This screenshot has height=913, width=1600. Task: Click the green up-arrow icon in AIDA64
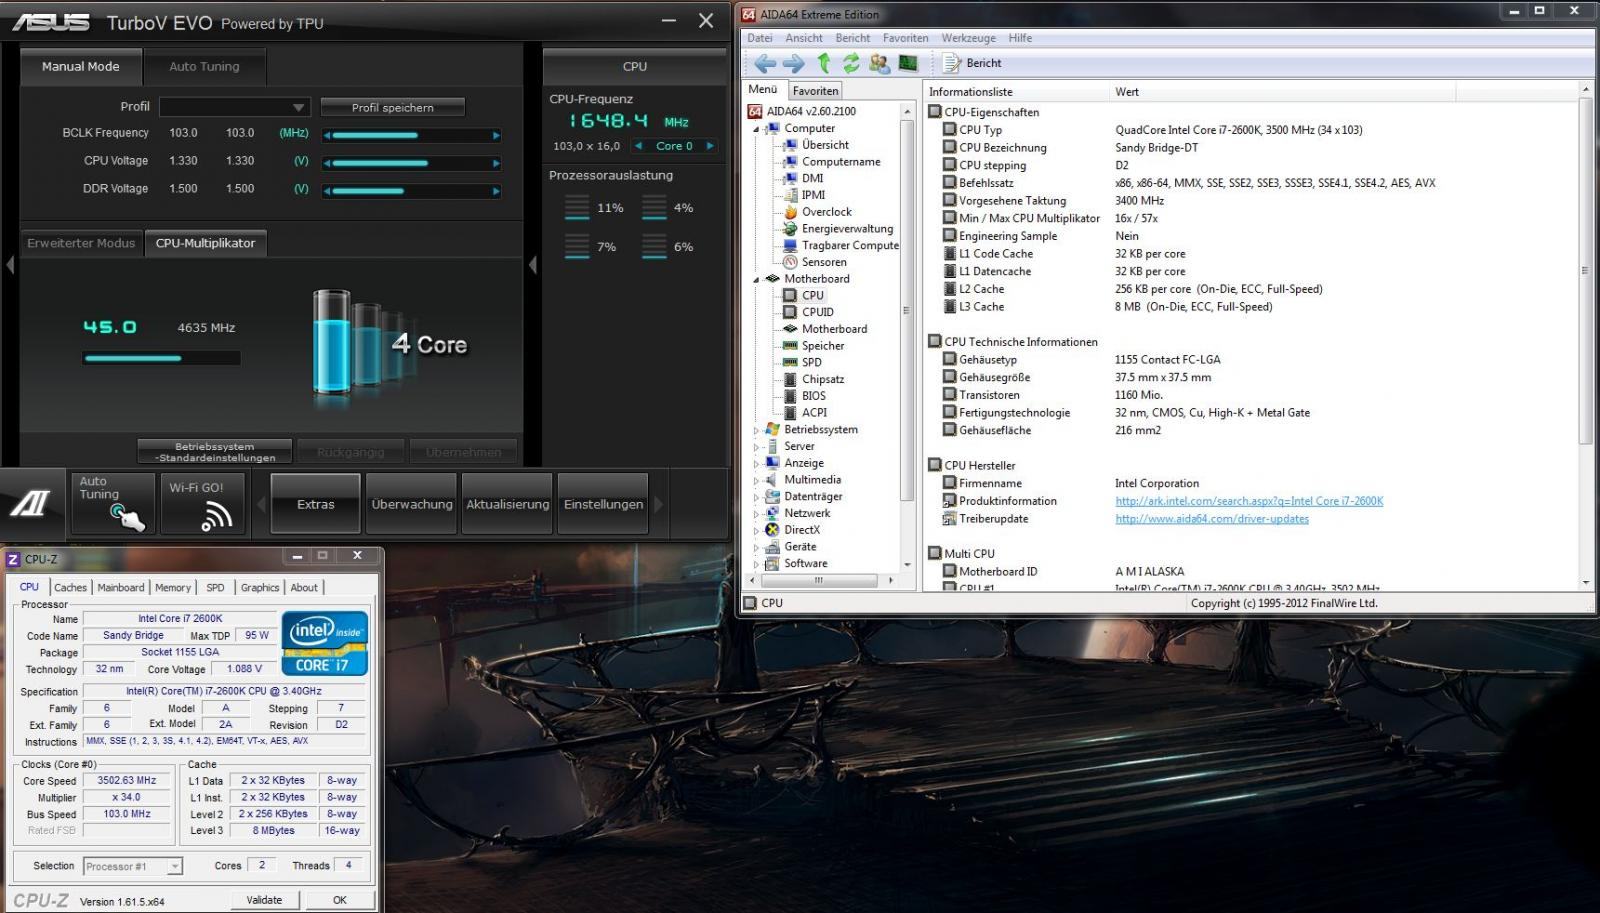[823, 63]
